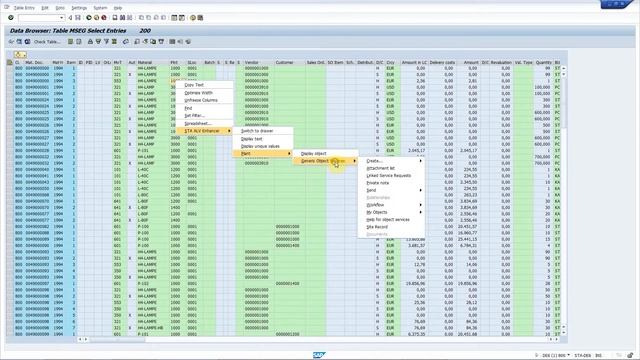Viewport: 640px width, 360px height.
Task: Click the yellow Help question-mark icon
Action: (x=192, y=18)
